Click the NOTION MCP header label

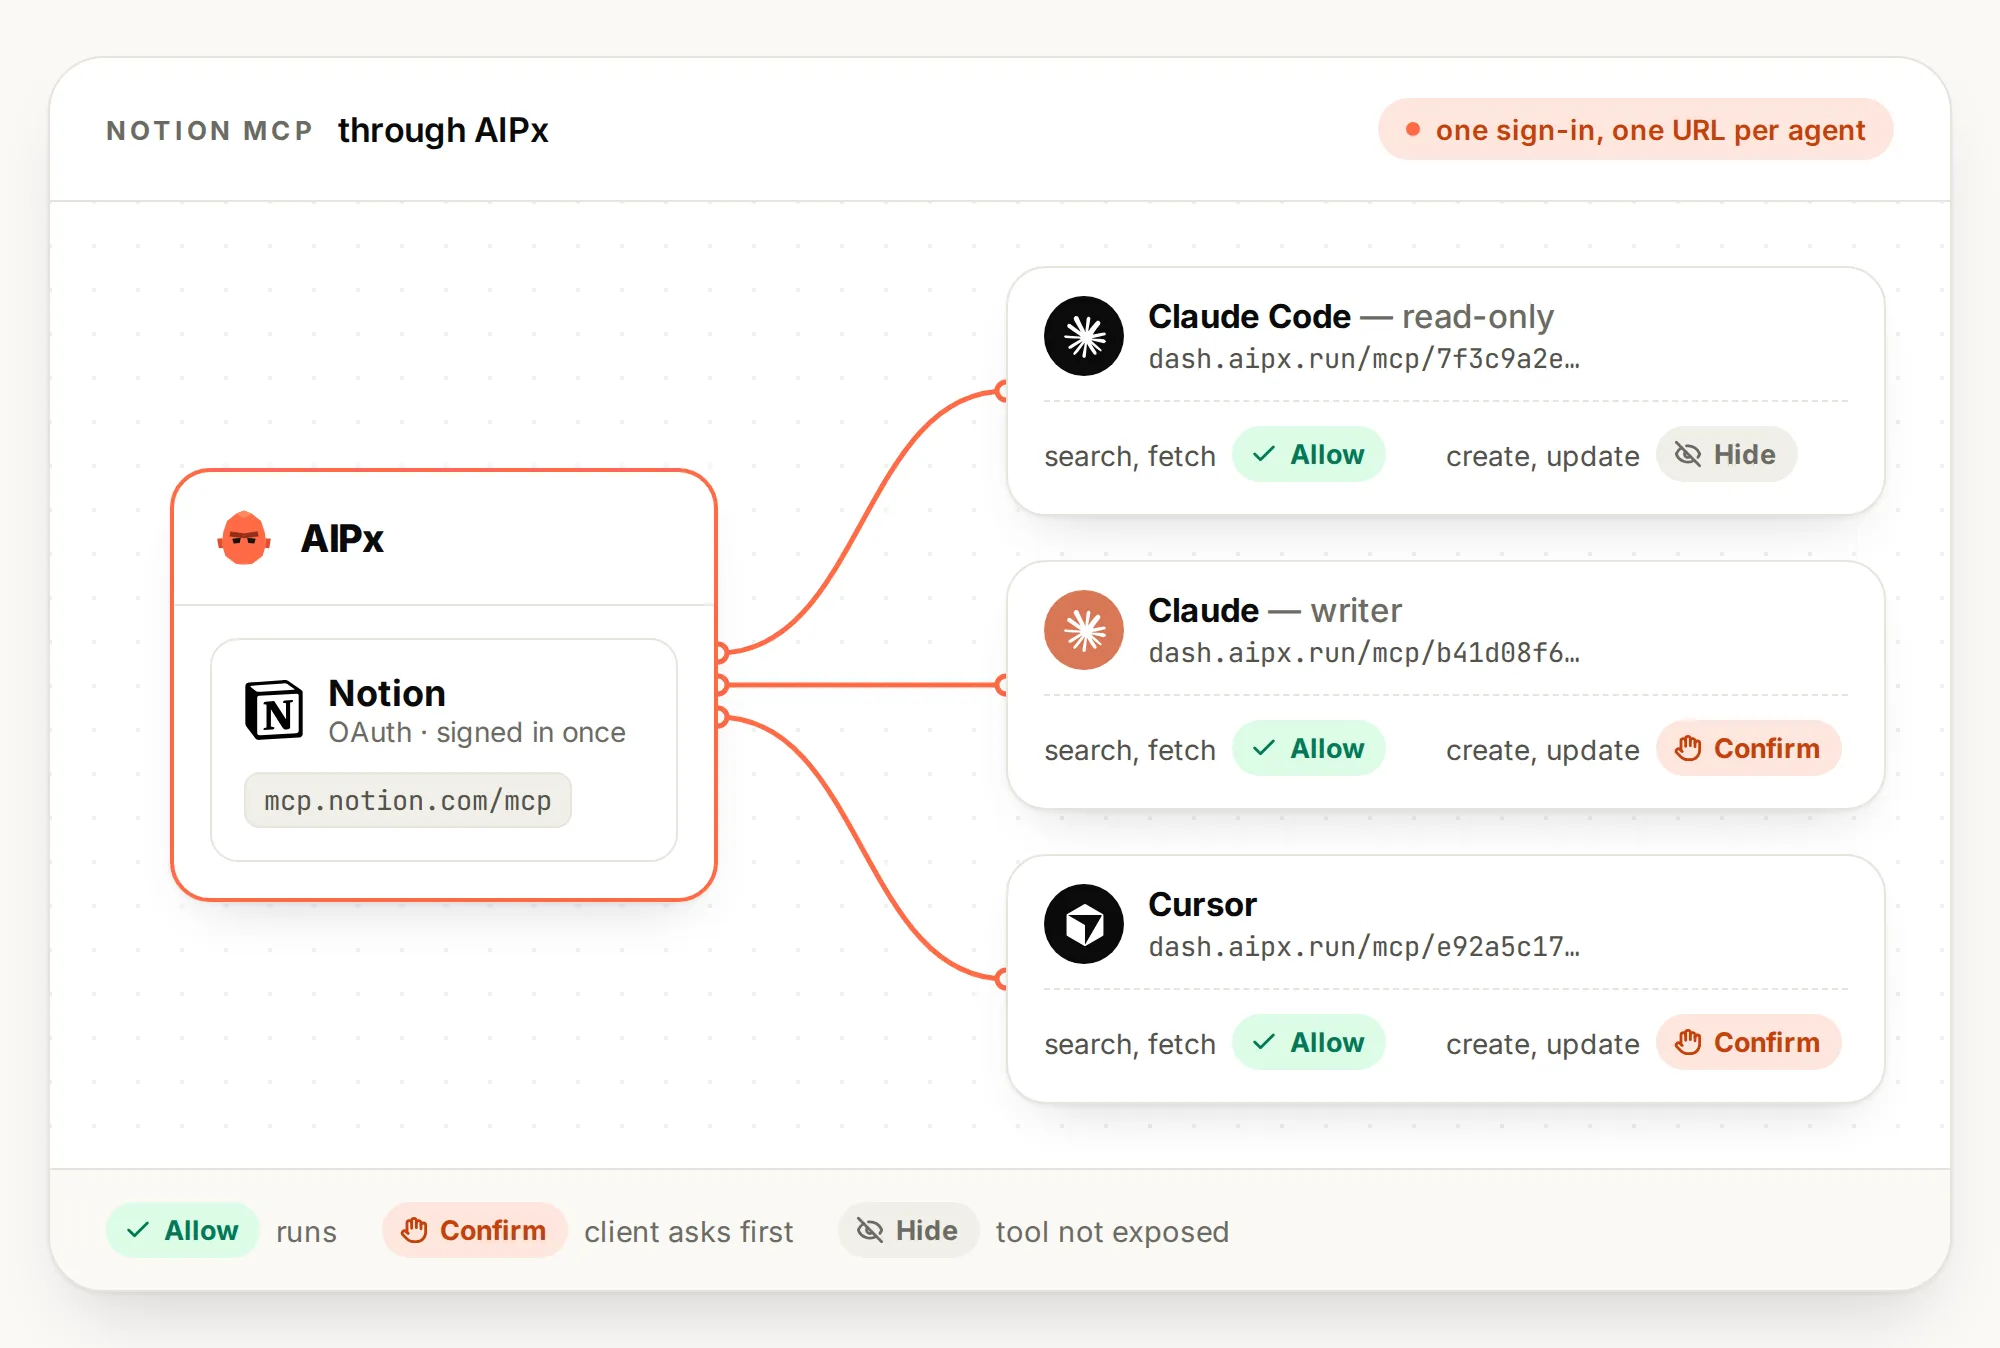(210, 131)
